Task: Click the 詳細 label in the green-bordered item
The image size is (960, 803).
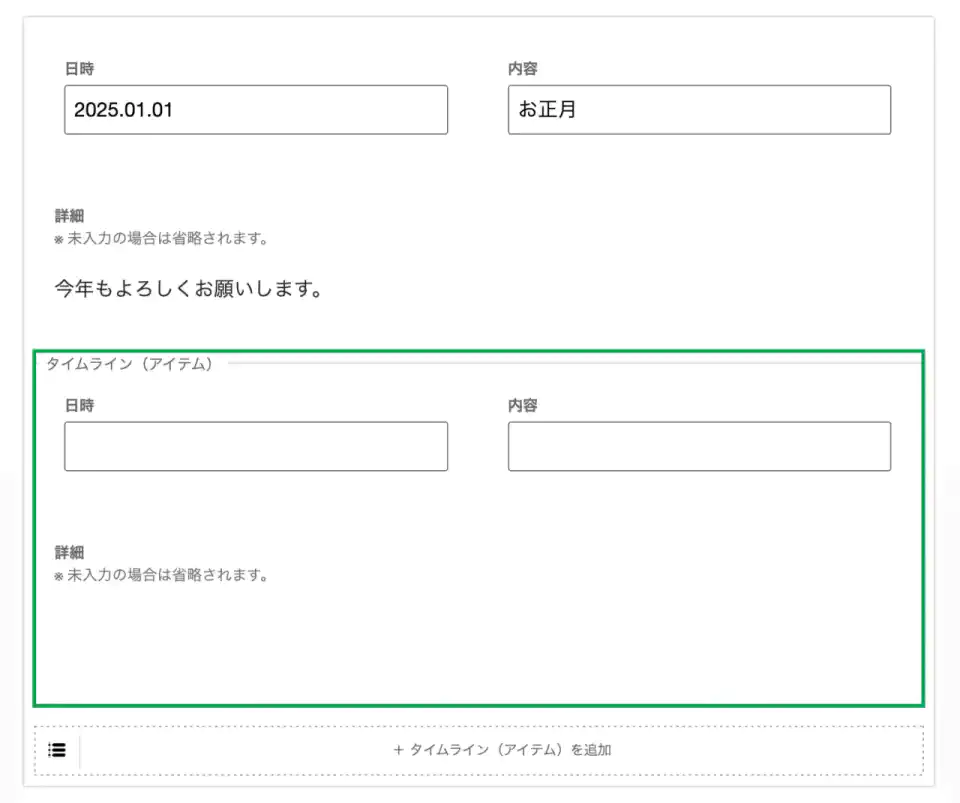Action: pos(69,552)
